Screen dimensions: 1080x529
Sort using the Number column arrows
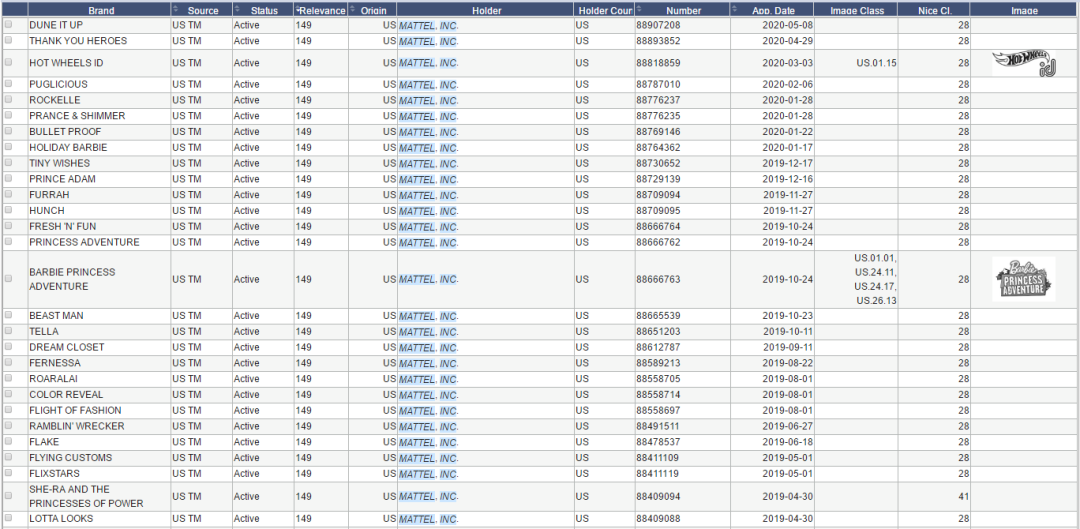[x=638, y=9]
